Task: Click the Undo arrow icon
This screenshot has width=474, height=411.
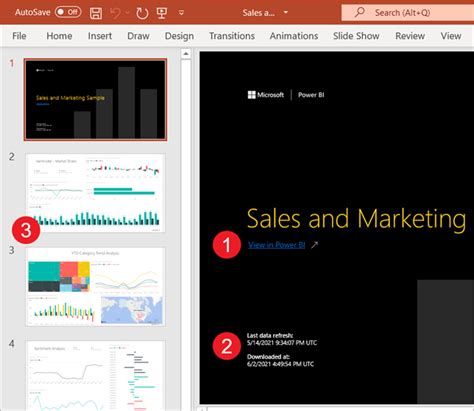Action: click(x=115, y=13)
